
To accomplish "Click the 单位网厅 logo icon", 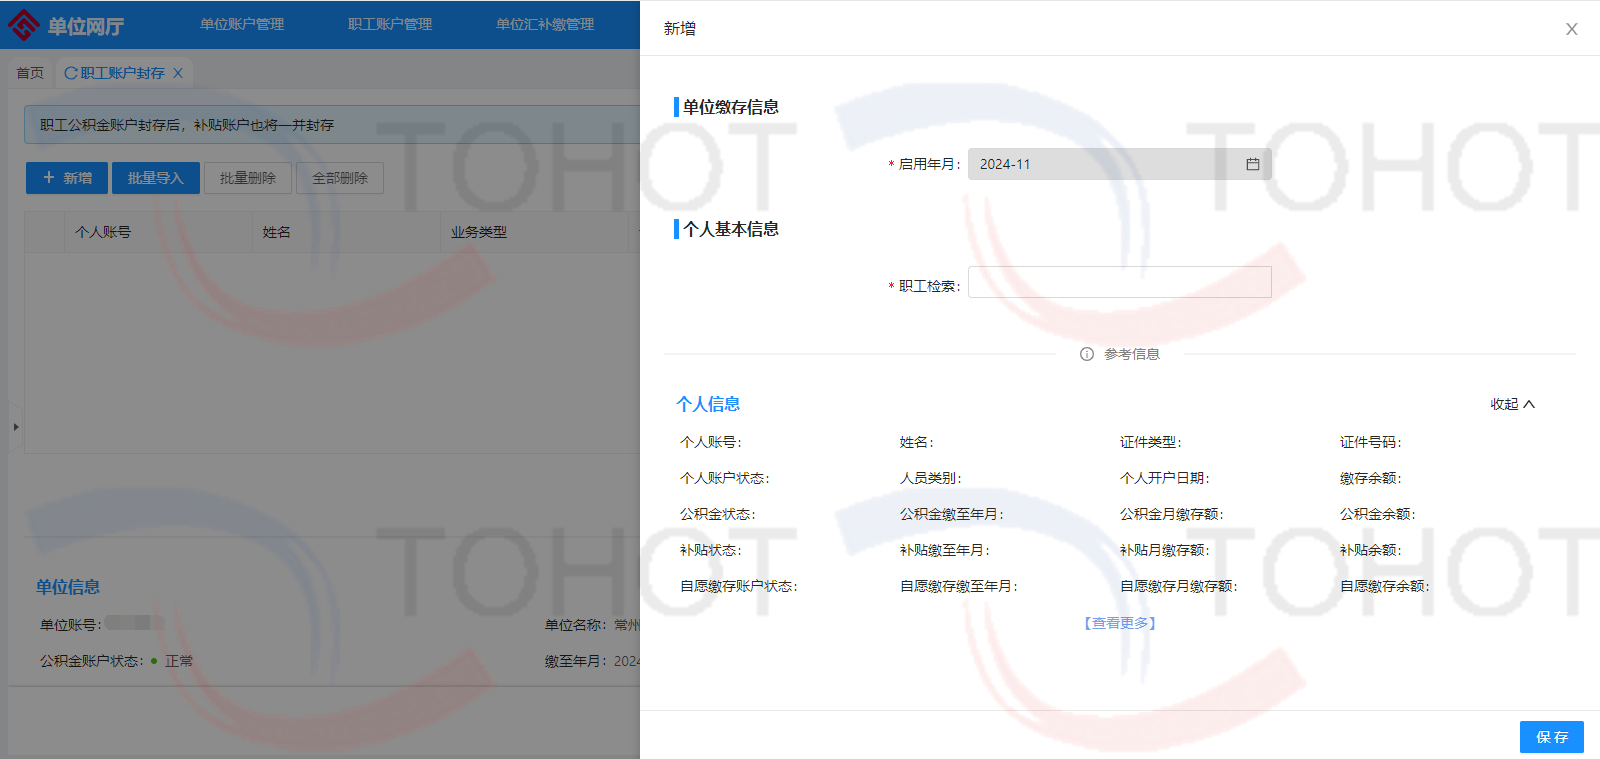I will pyautogui.click(x=24, y=25).
